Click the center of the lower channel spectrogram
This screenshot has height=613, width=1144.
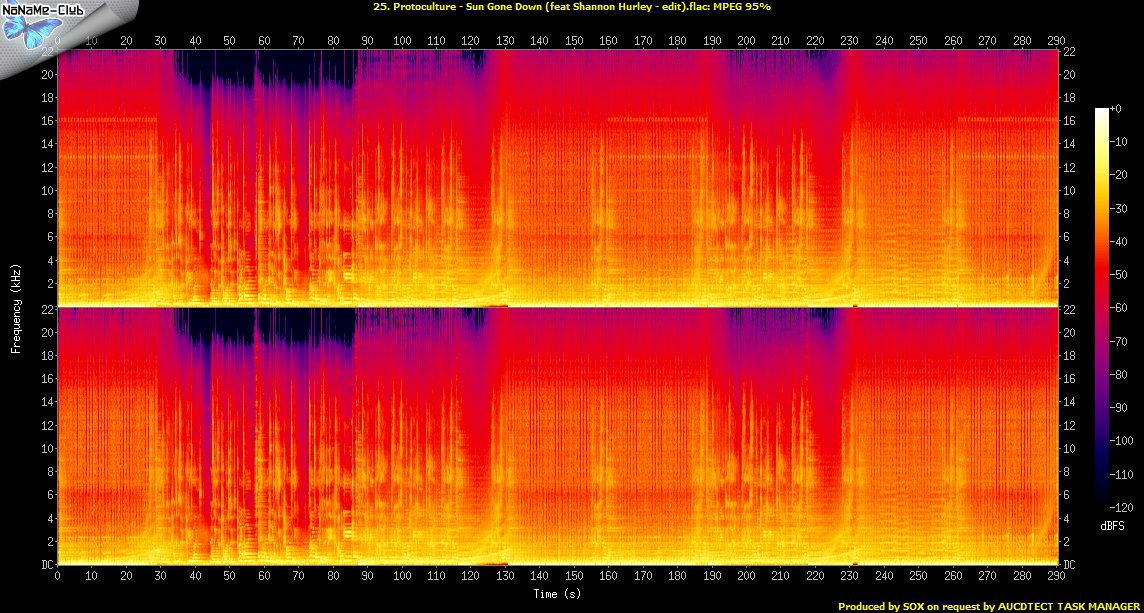pos(557,436)
